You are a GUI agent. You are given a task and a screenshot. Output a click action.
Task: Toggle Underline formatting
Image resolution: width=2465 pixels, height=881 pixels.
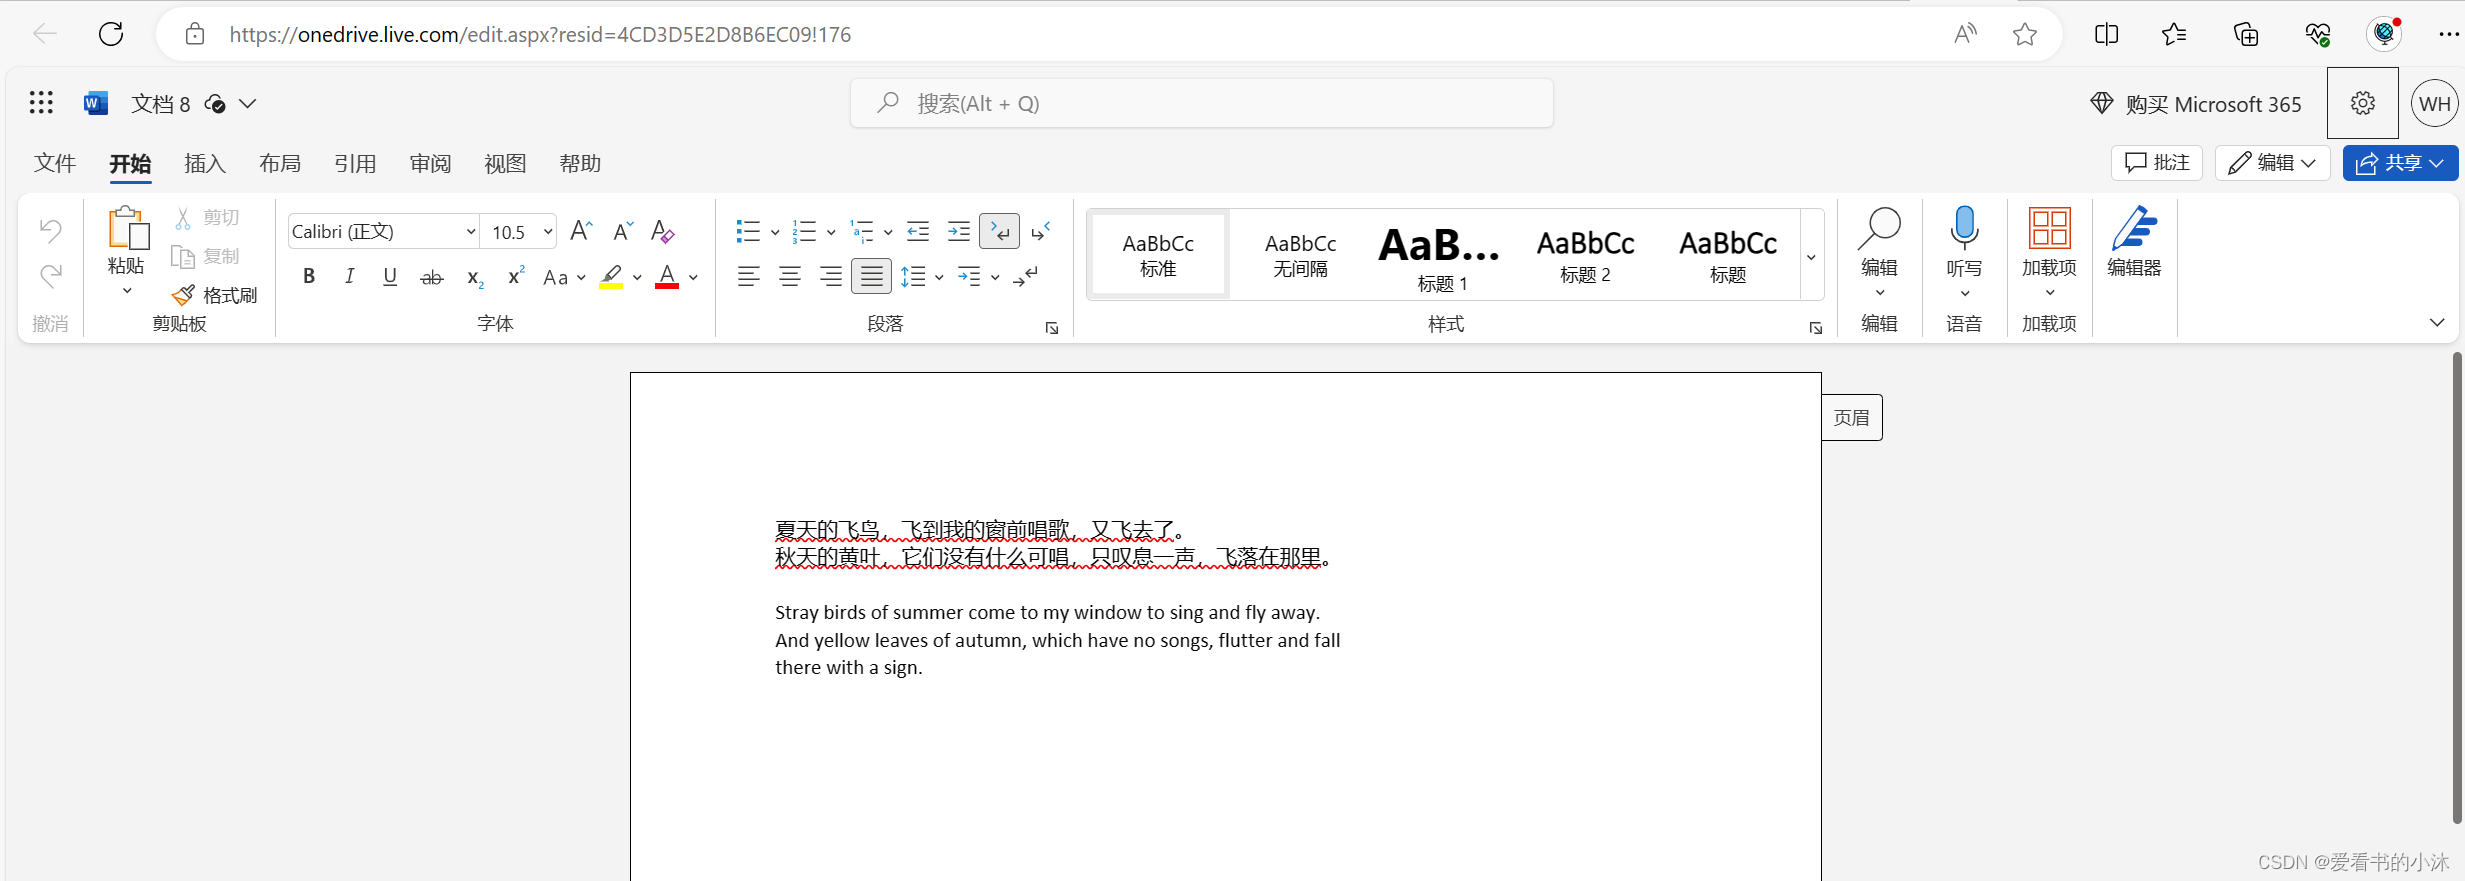(390, 277)
